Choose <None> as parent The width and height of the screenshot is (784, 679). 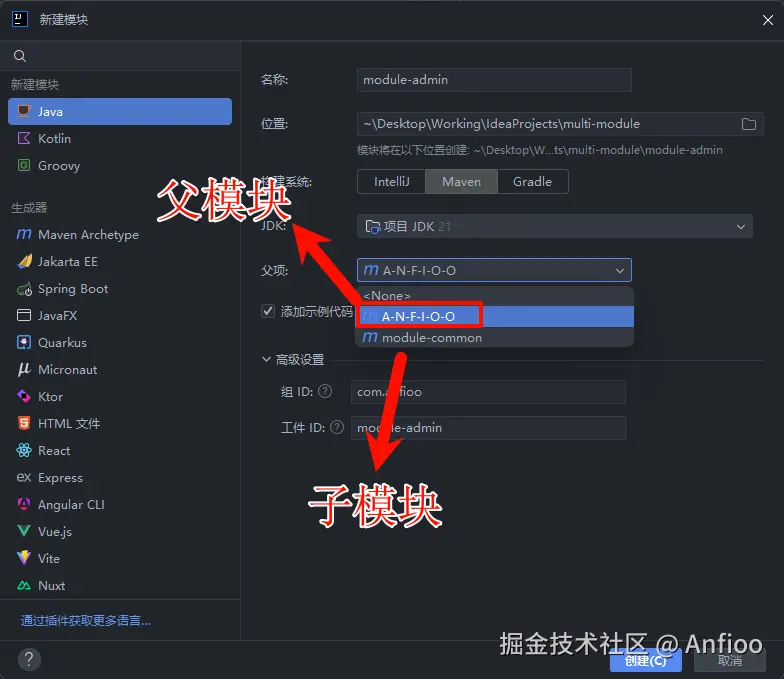[x=494, y=296]
